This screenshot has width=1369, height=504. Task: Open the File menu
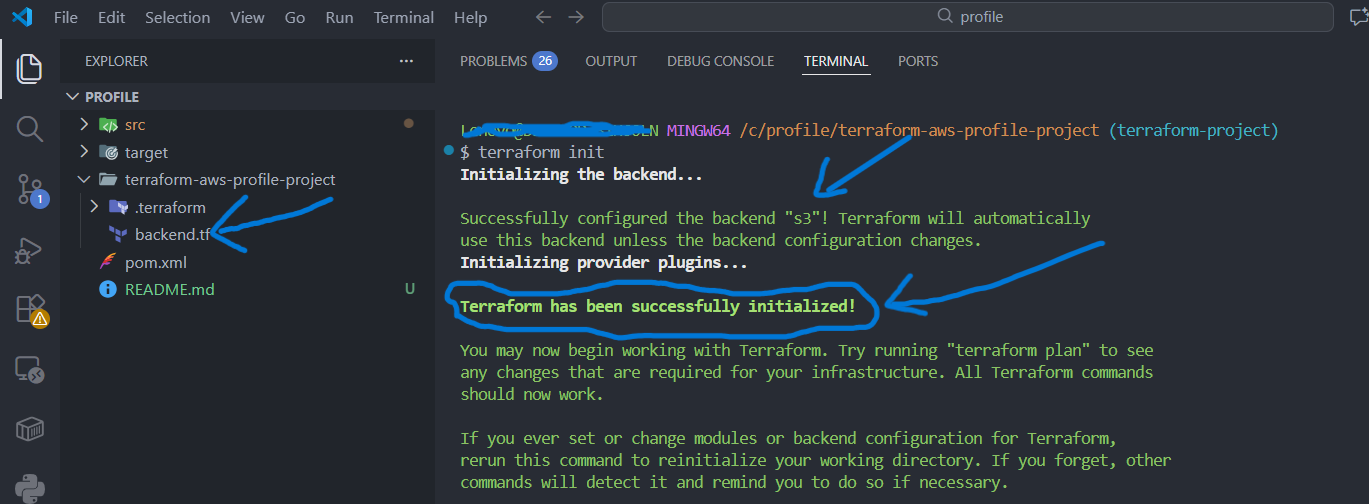pos(65,17)
